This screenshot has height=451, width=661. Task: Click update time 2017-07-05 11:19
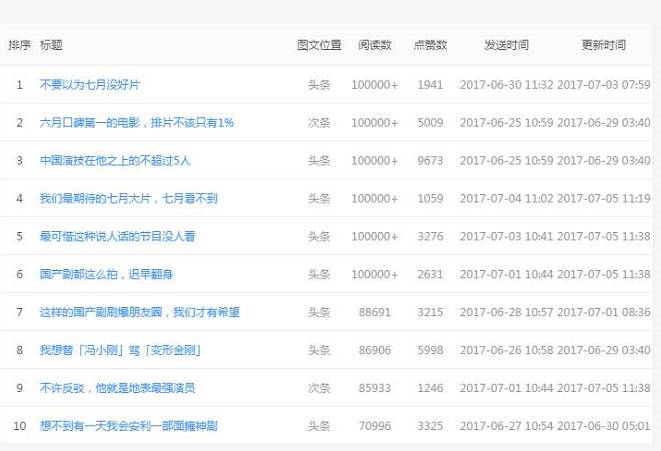[x=604, y=199]
